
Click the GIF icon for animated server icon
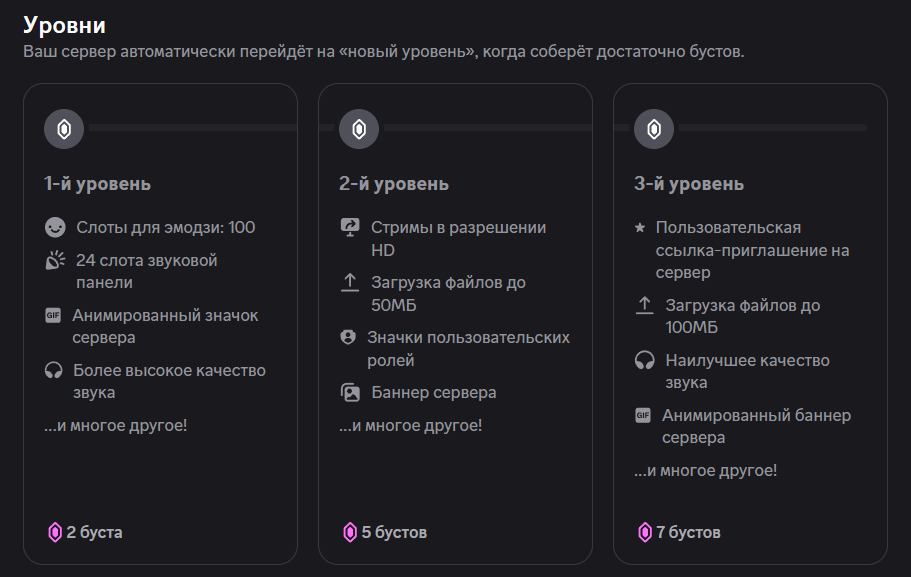click(53, 316)
